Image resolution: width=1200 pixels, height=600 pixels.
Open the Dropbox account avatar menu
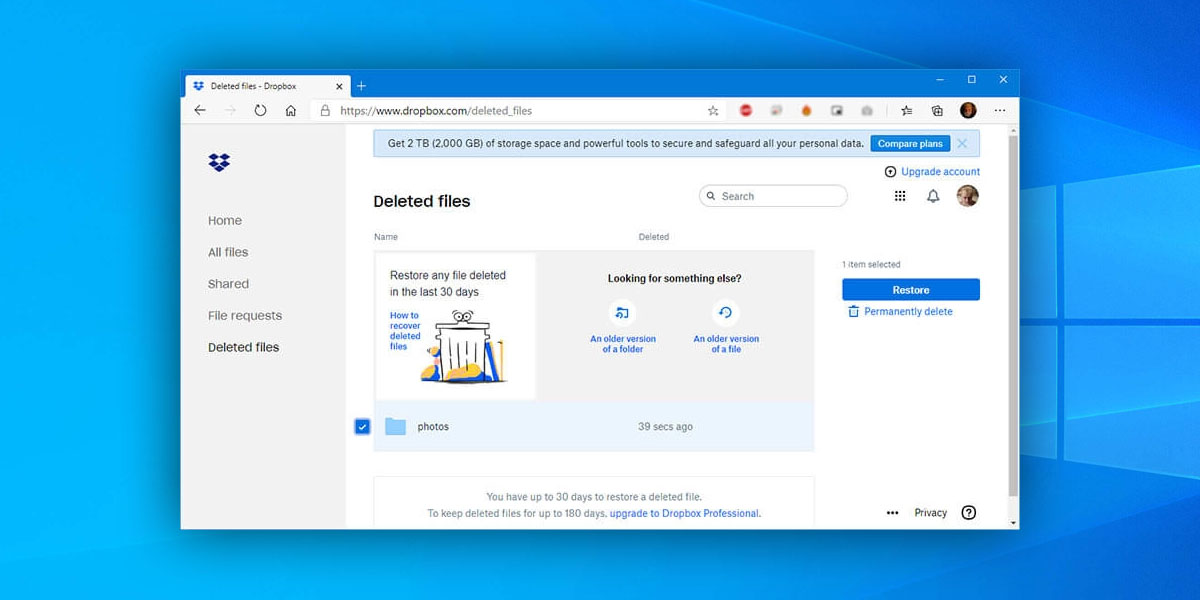tap(967, 196)
